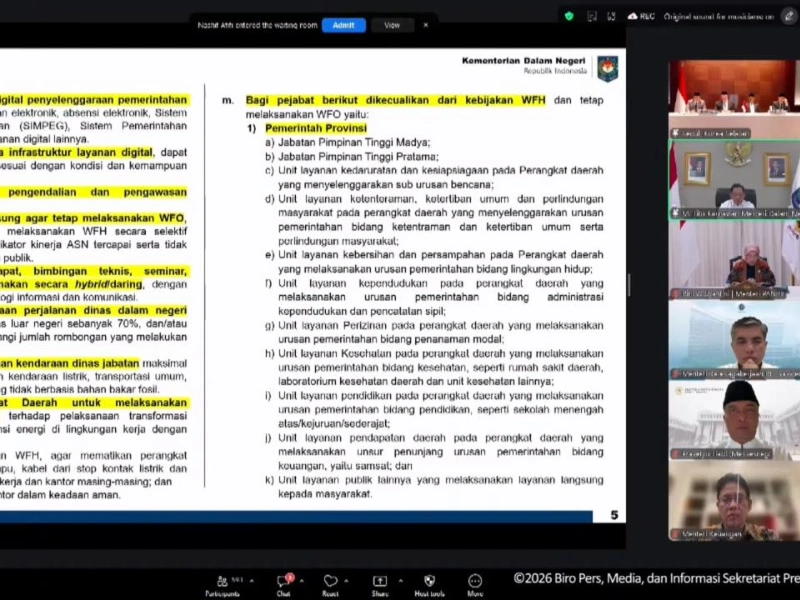The height and width of the screenshot is (600, 800).
Task: Click the Share screen icon
Action: coord(380,582)
